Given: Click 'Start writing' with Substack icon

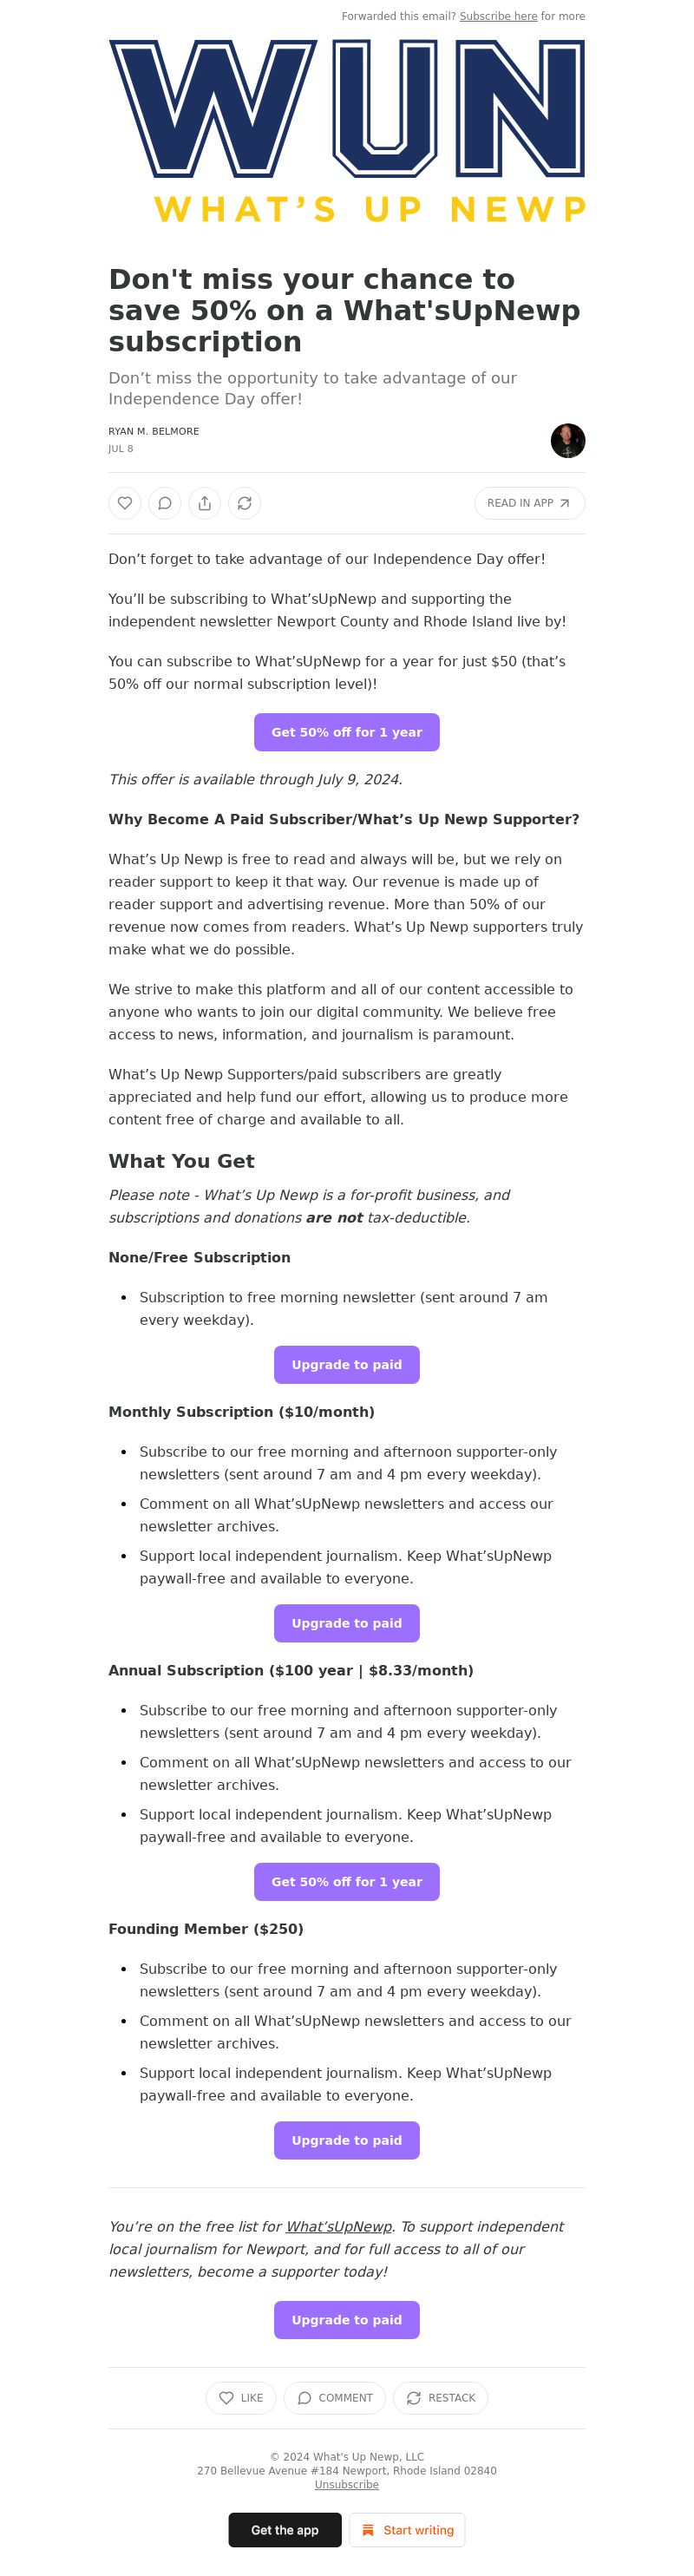Looking at the screenshot, I should point(407,2529).
